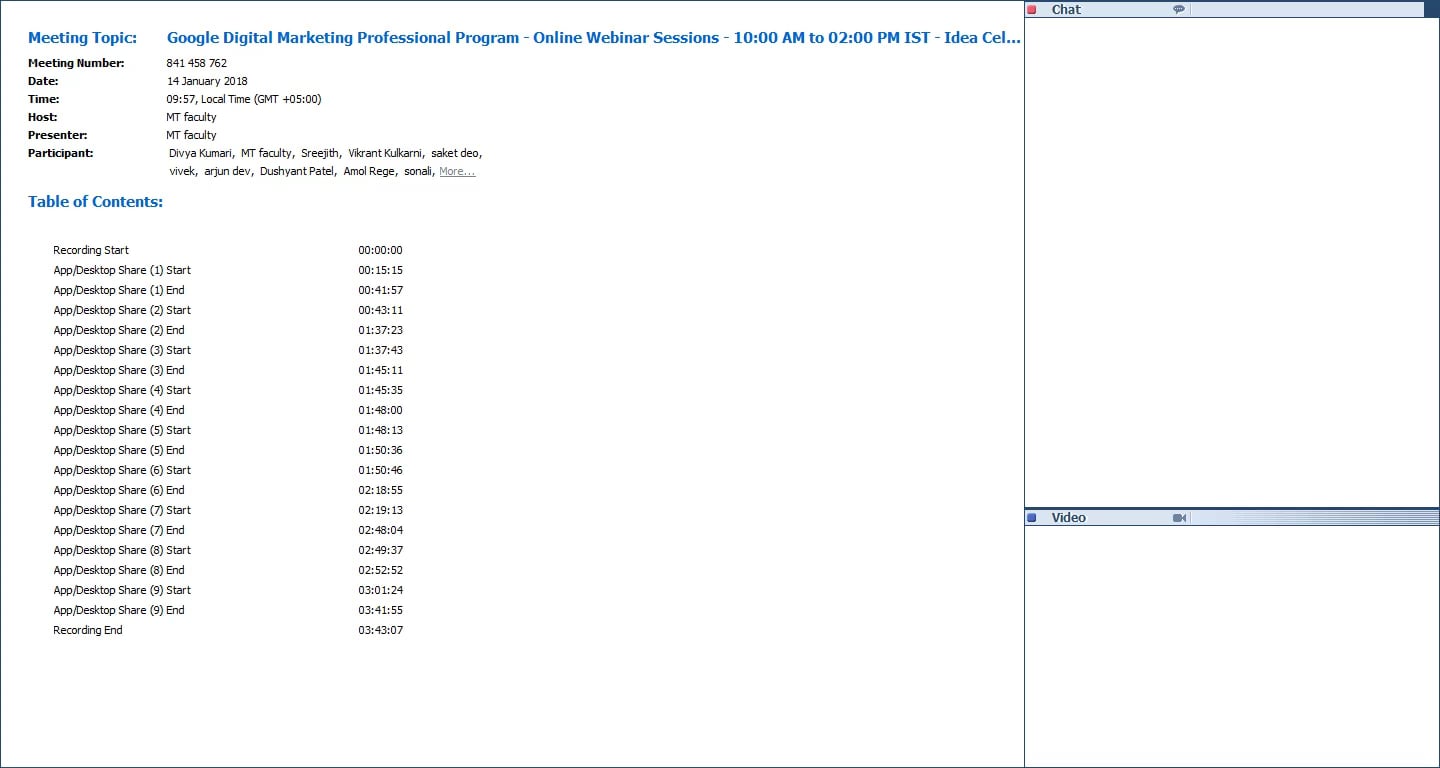This screenshot has height=768, width=1440.
Task: Select App/Desktop Share (3) End entry
Action: pyautogui.click(x=119, y=371)
